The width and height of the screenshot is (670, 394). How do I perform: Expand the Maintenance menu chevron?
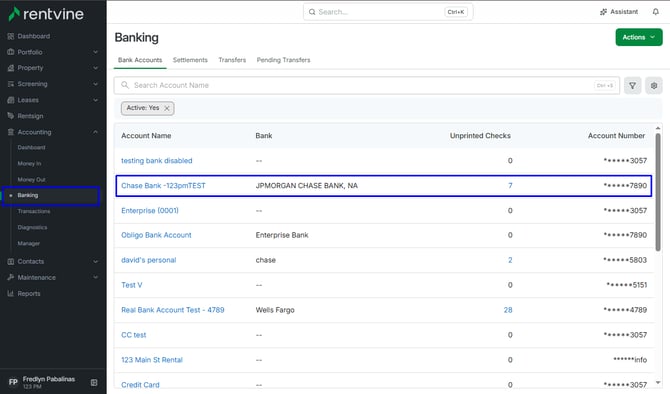point(95,277)
